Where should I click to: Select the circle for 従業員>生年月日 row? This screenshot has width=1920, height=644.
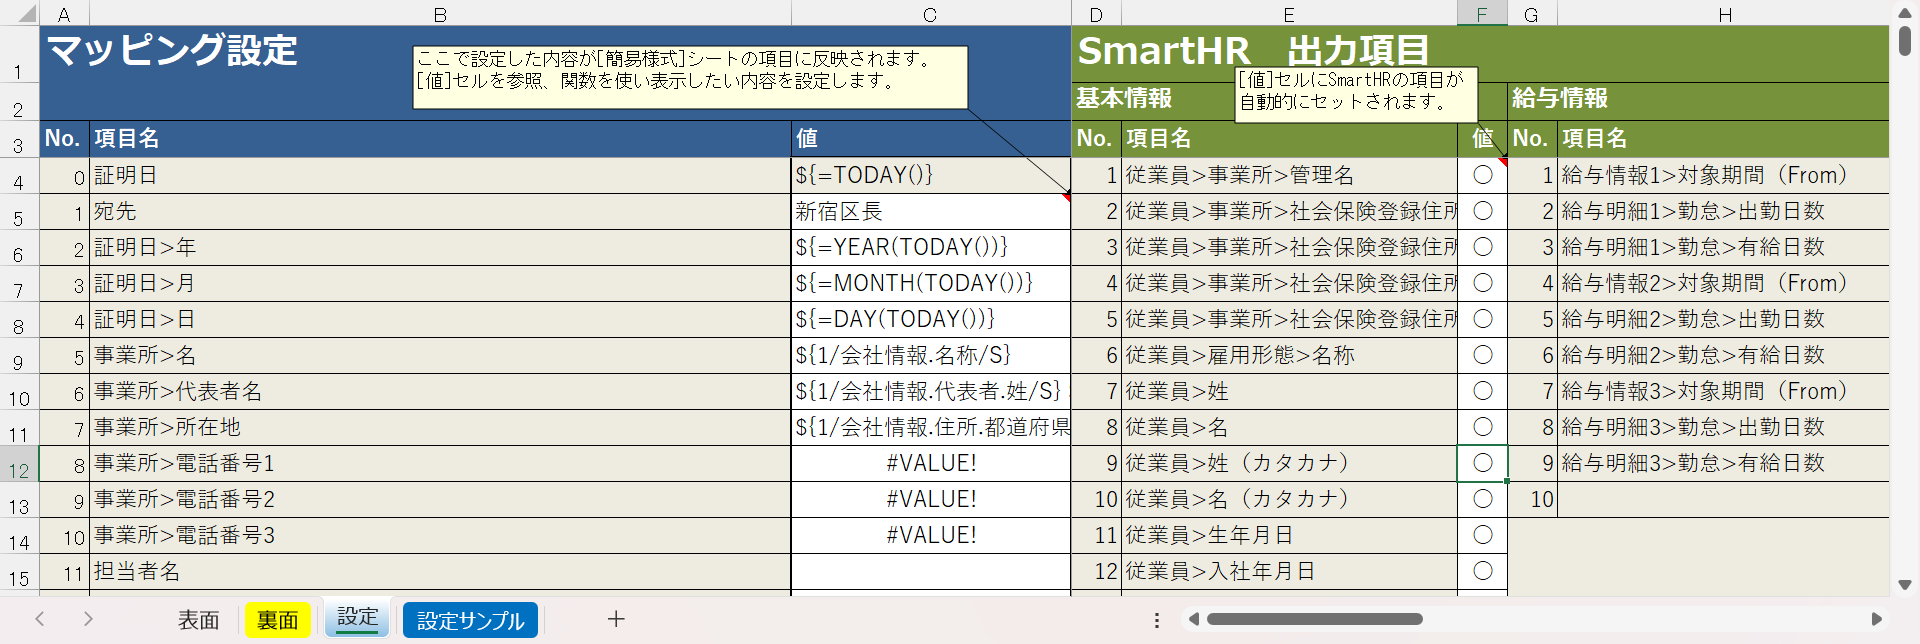1482,535
